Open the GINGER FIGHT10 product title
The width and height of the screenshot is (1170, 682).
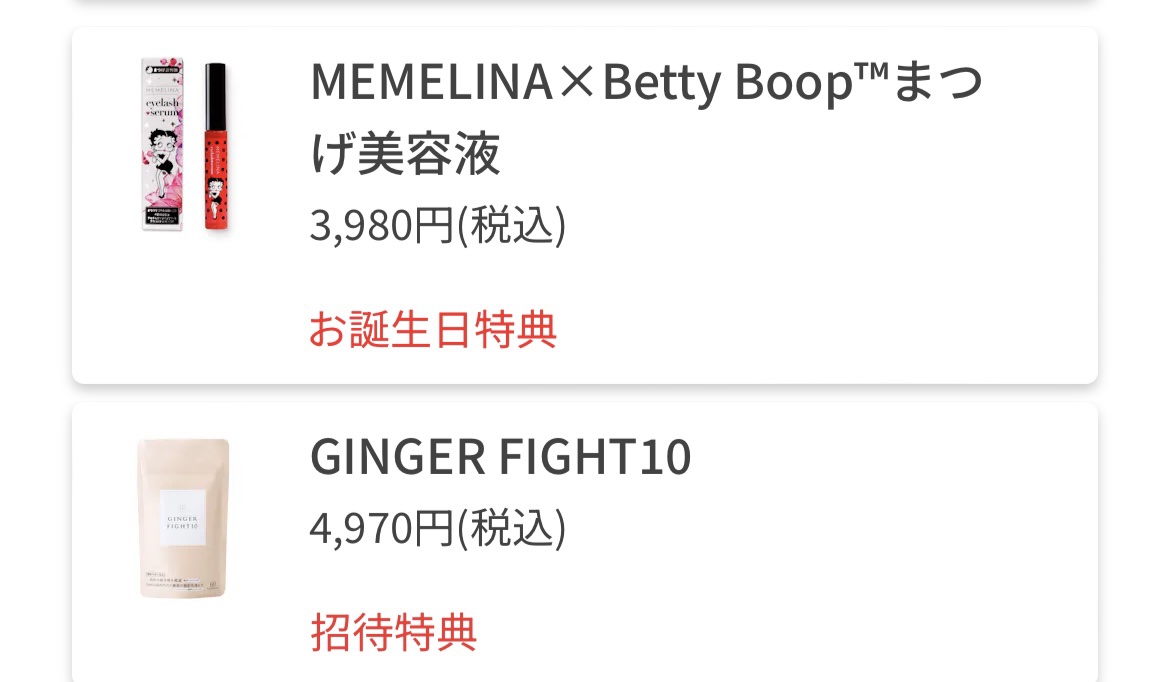[500, 458]
